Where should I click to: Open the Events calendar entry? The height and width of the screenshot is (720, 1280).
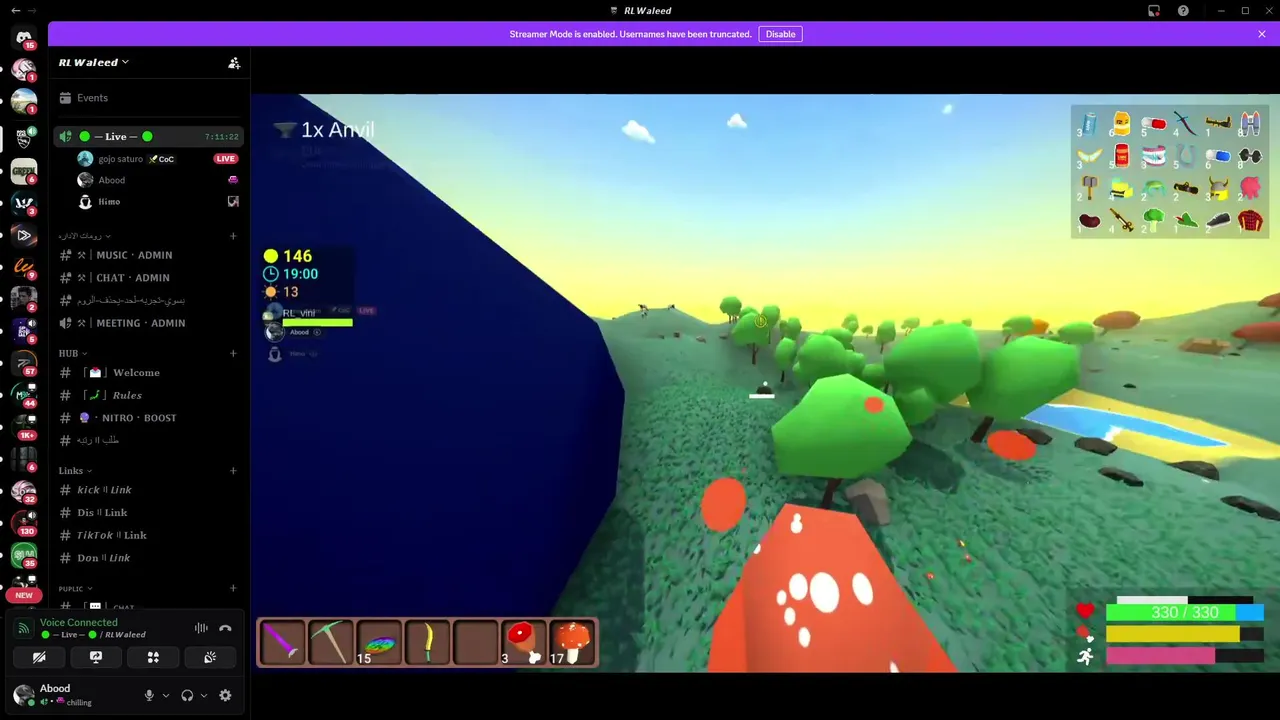[x=148, y=98]
